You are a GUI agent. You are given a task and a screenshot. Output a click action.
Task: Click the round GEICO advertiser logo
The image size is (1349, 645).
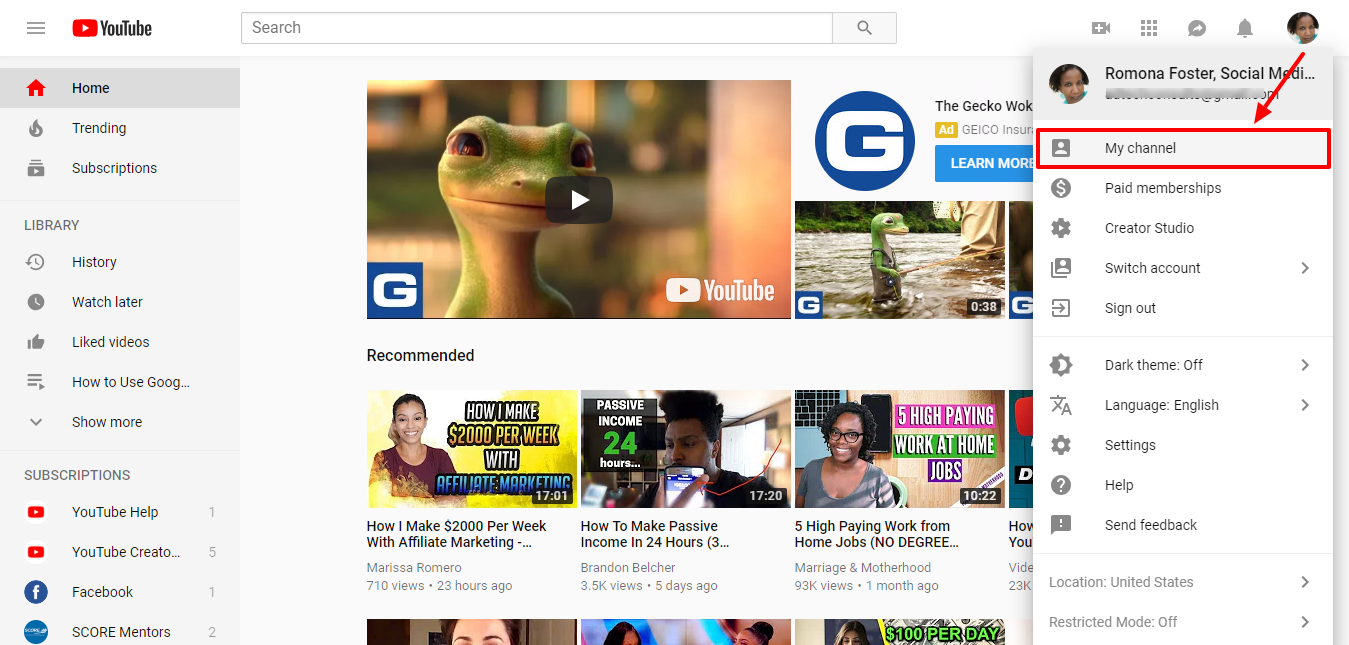point(865,141)
